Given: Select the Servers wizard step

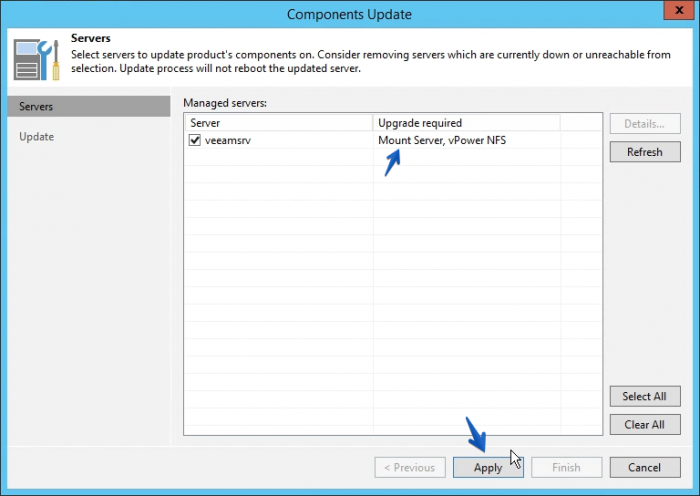Looking at the screenshot, I should (x=89, y=106).
